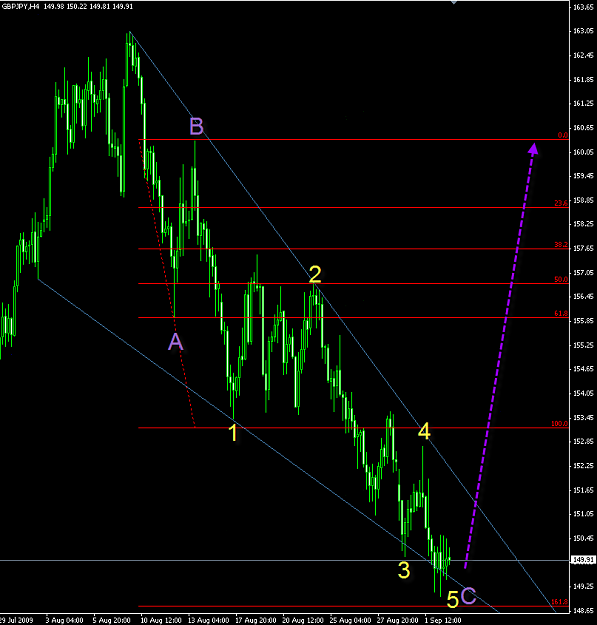The height and width of the screenshot is (625, 597).
Task: Click the 3 Aug 04:00 time label
Action: [x=64, y=620]
